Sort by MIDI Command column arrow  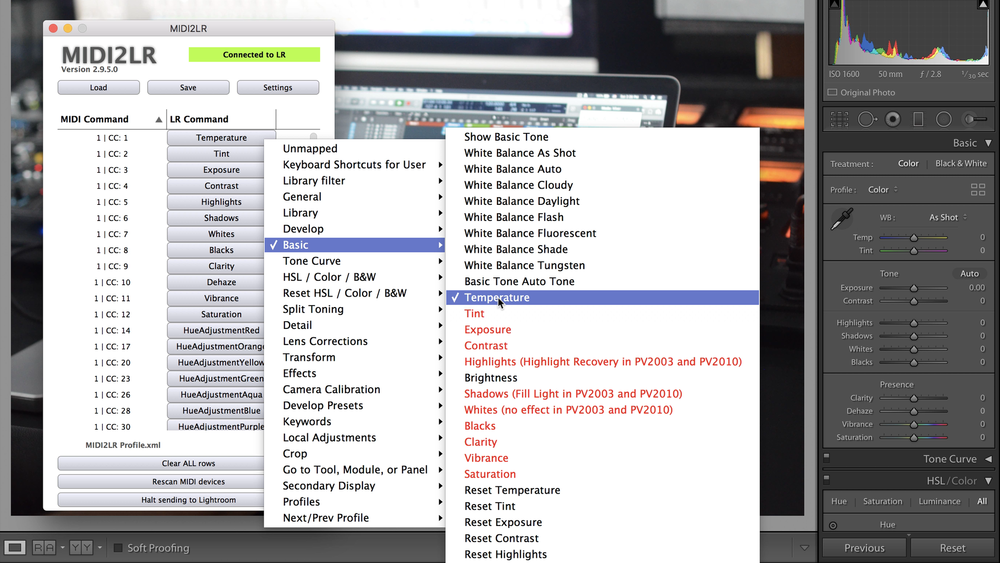click(x=158, y=119)
